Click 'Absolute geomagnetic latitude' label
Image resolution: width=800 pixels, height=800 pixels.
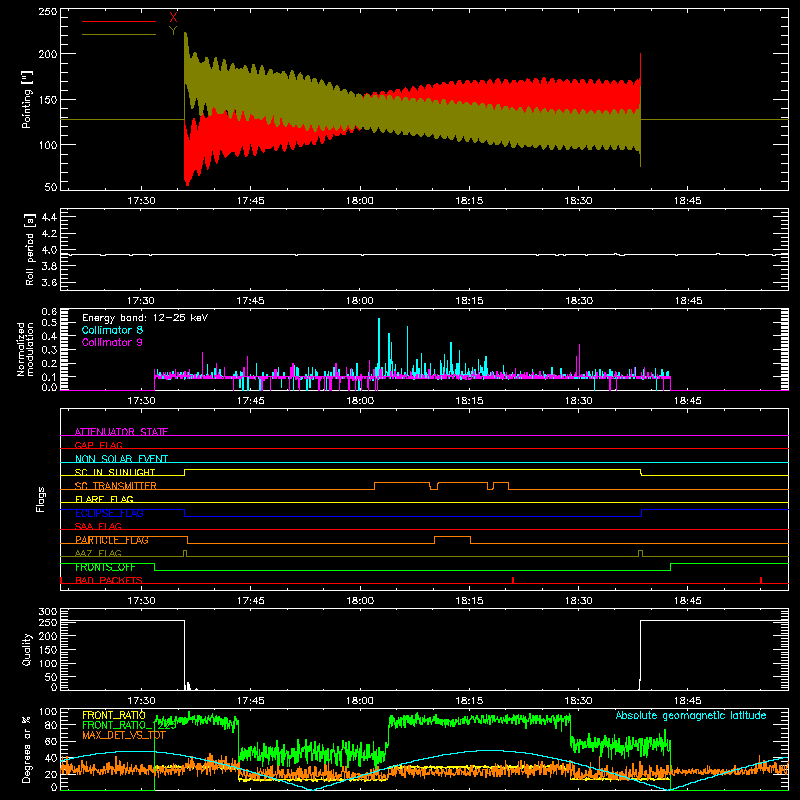click(691, 715)
